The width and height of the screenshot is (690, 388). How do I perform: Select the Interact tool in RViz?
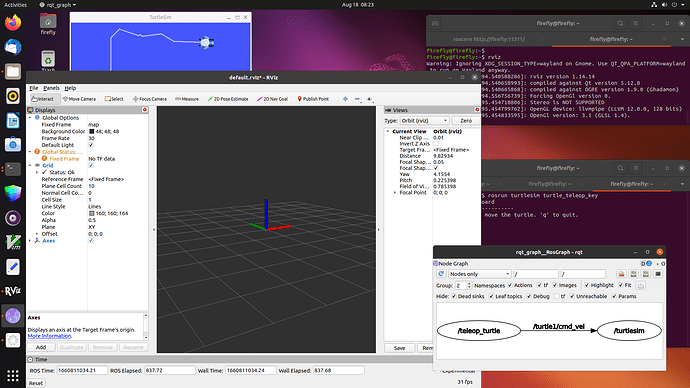point(43,99)
